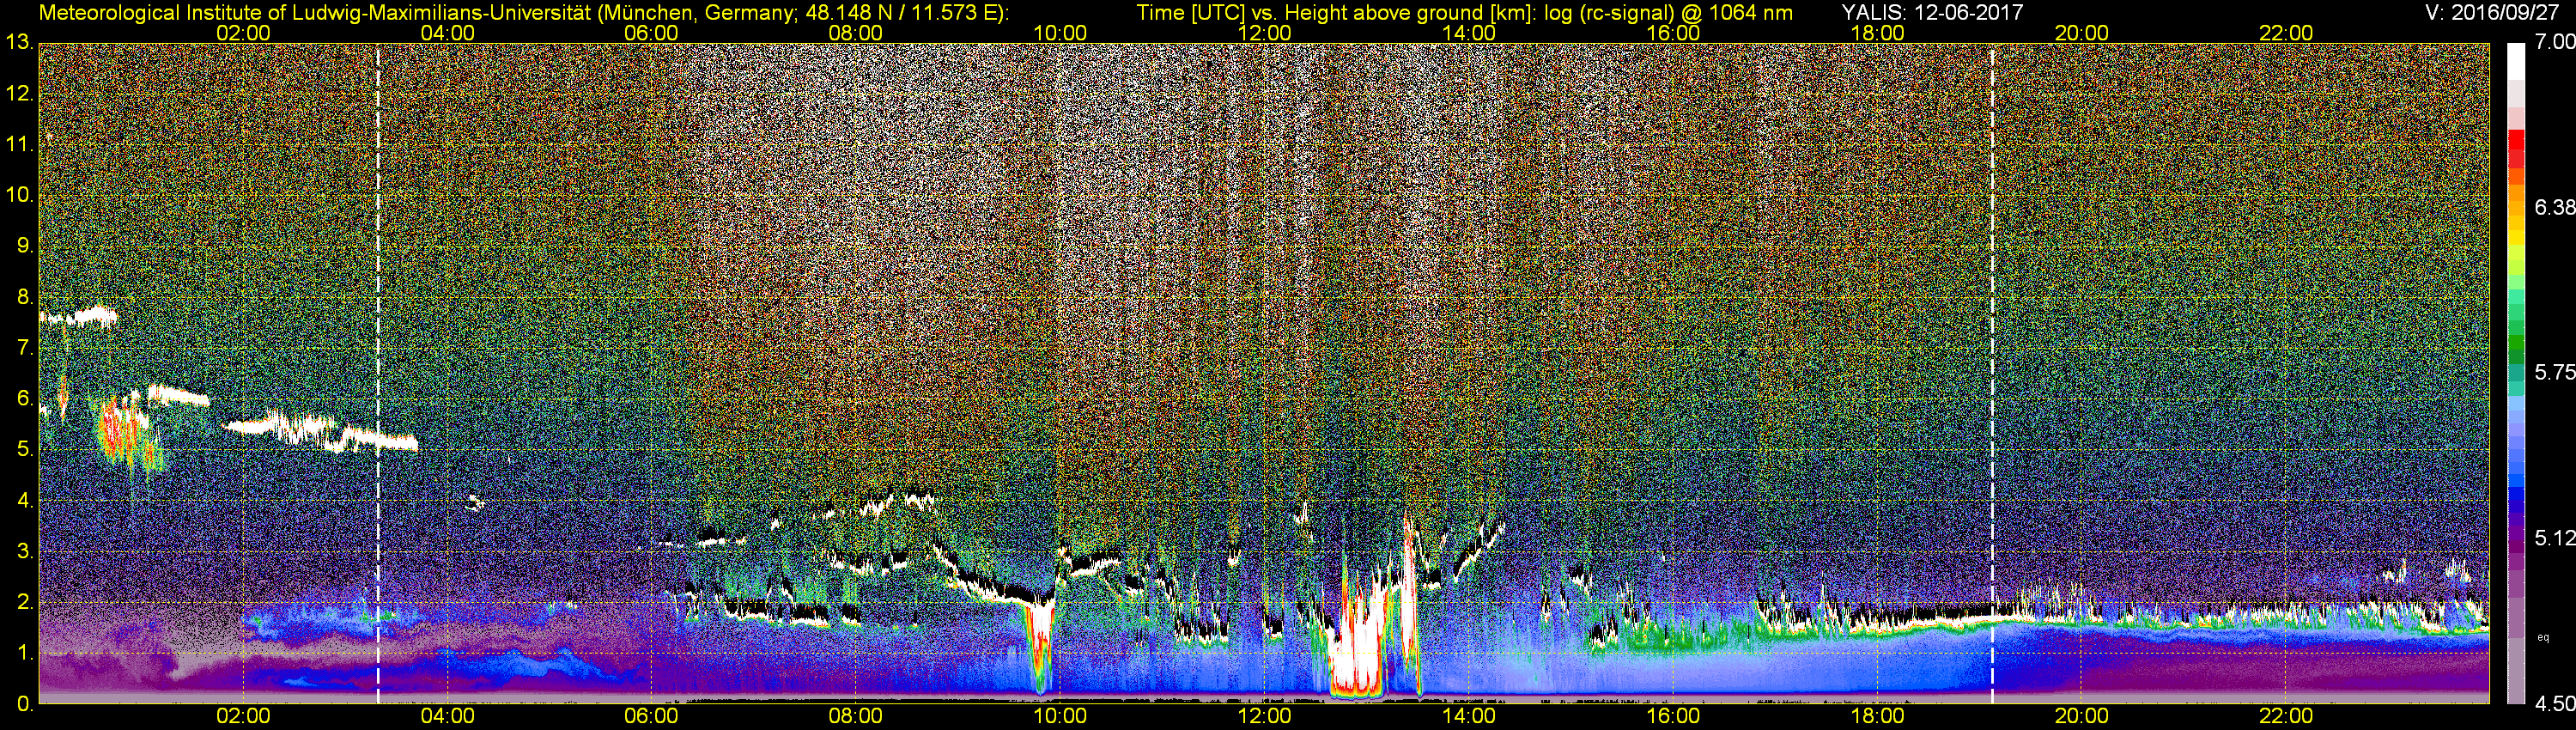Click 14:00 on the top time axis

(1469, 33)
